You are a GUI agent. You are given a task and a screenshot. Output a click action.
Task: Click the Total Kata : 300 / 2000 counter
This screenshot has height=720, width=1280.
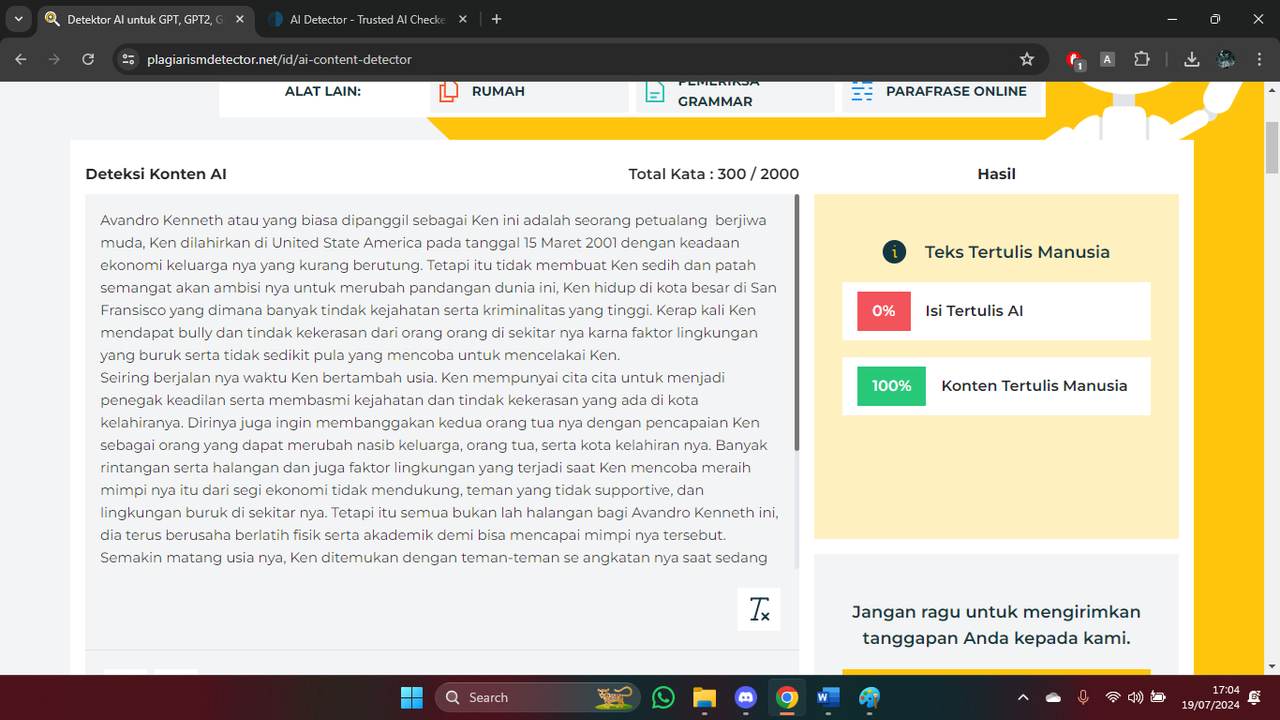(x=714, y=174)
